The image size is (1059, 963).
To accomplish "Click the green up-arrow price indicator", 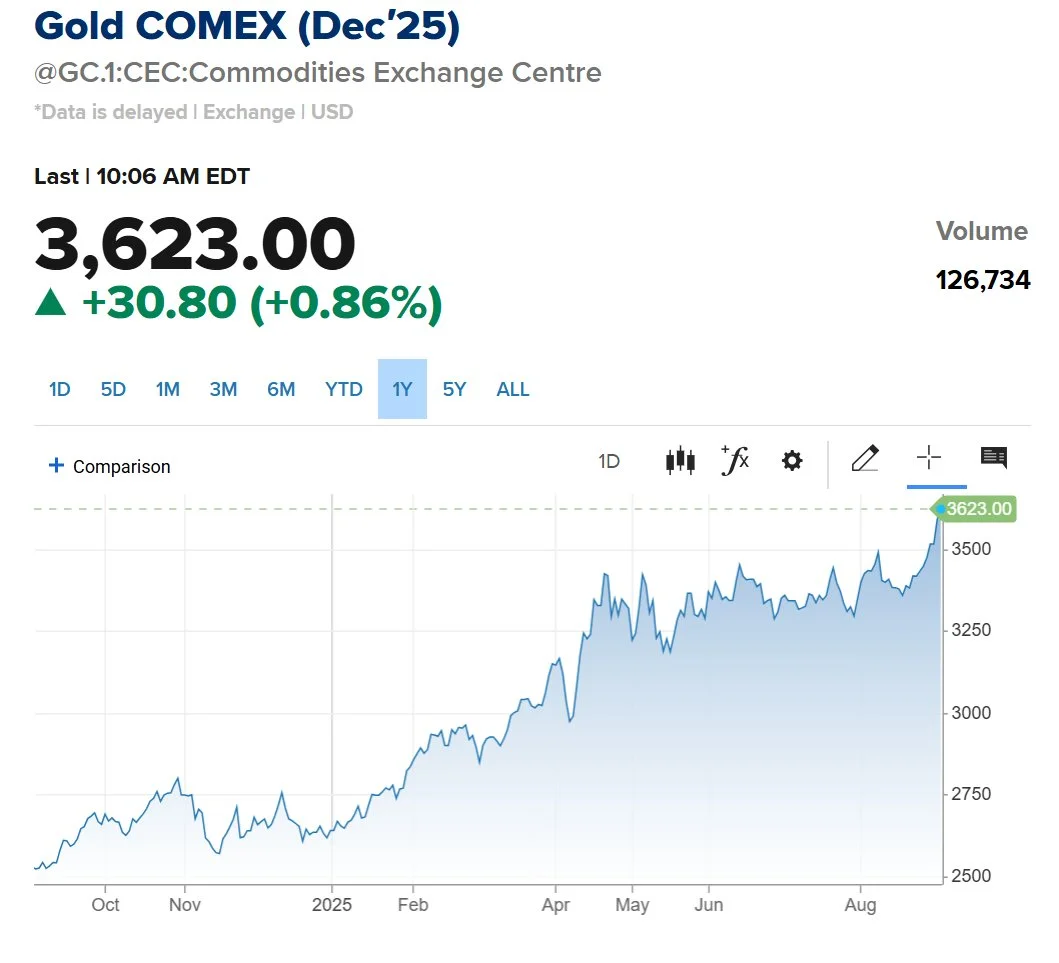I will pyautogui.click(x=52, y=303).
